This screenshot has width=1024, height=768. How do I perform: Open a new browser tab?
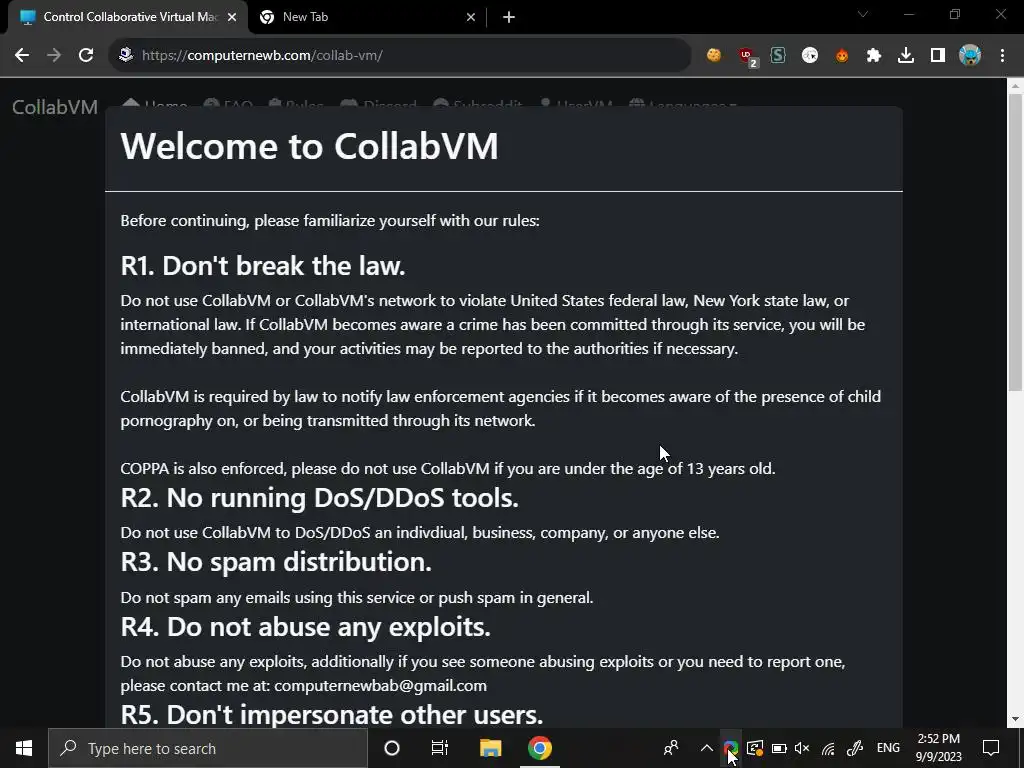coord(509,17)
